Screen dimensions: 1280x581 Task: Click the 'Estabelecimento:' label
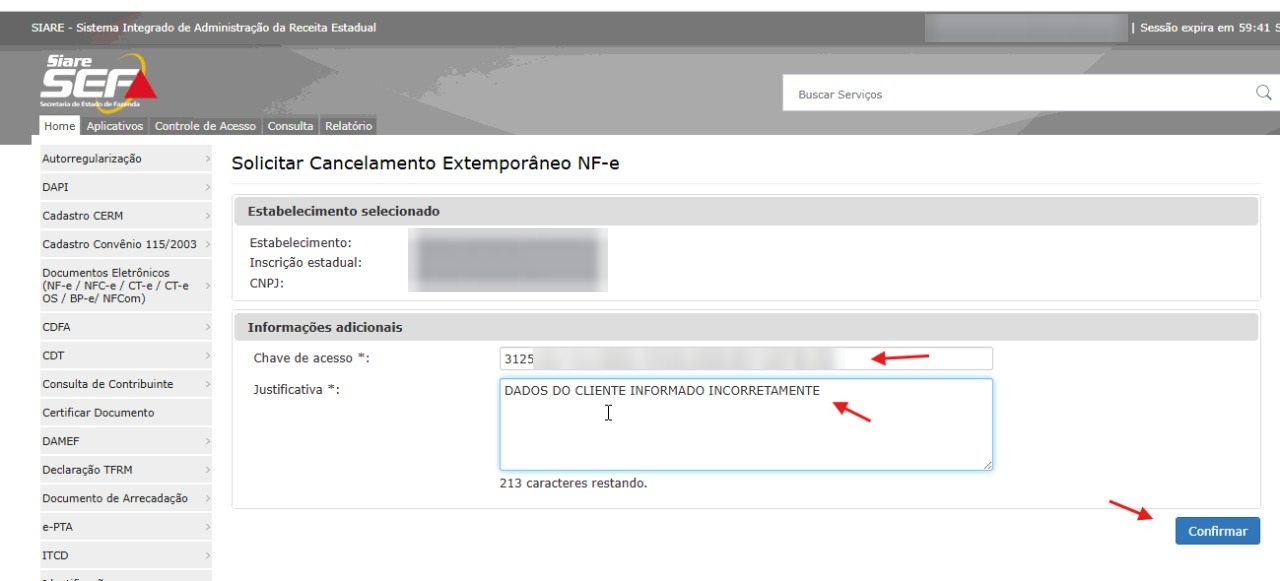click(x=301, y=243)
